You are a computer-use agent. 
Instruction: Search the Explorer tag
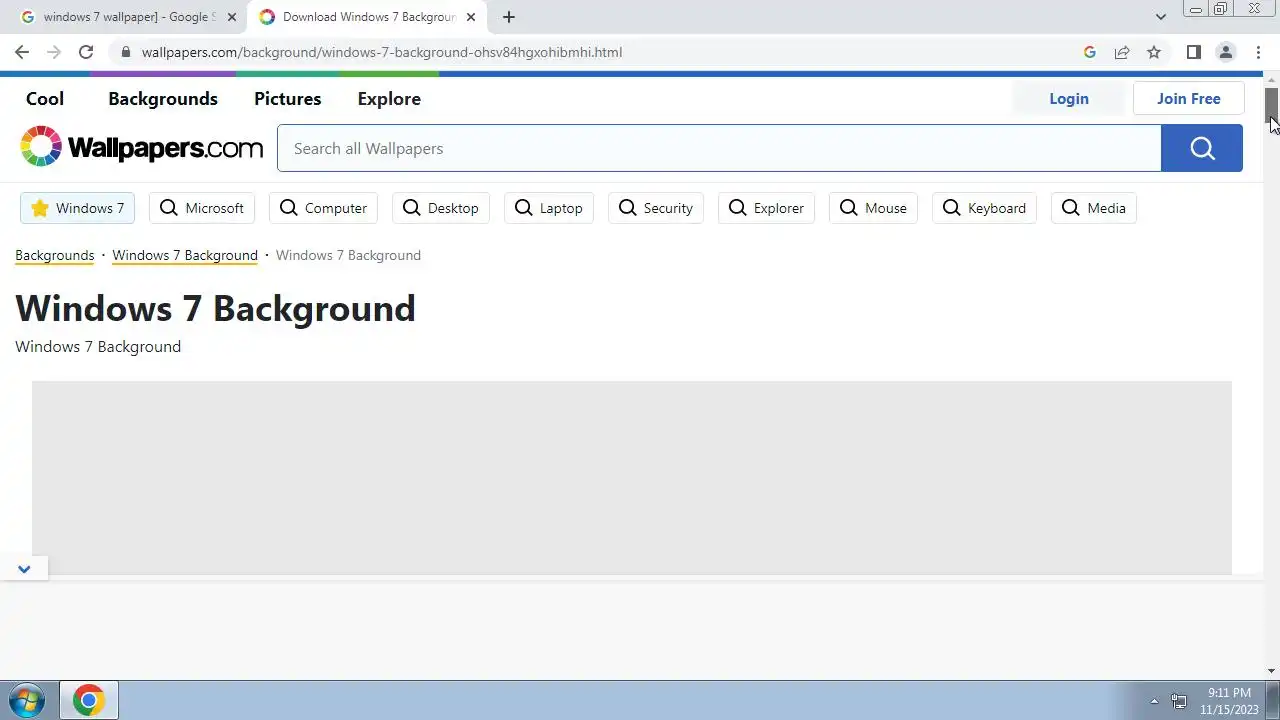[766, 208]
